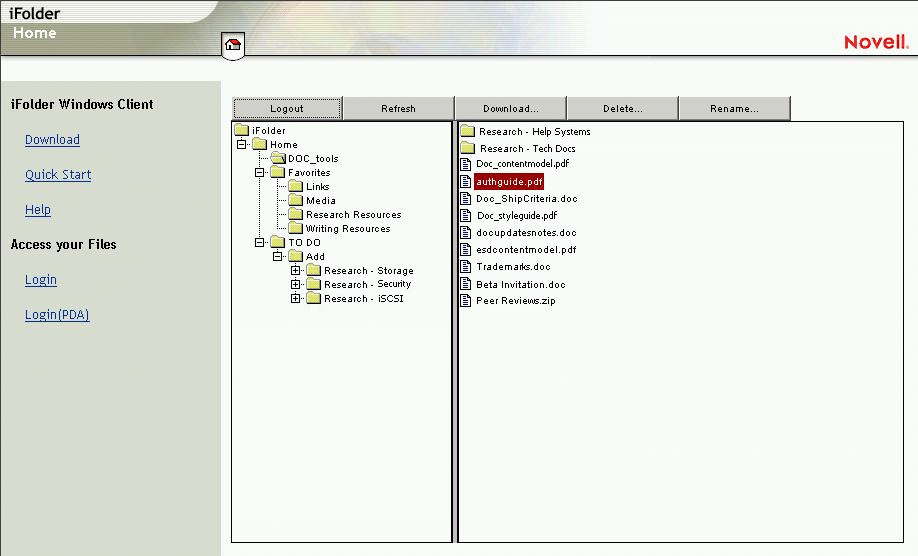The image size is (918, 556).
Task: Open the Research - Help Systems folder icon
Action: click(x=467, y=131)
